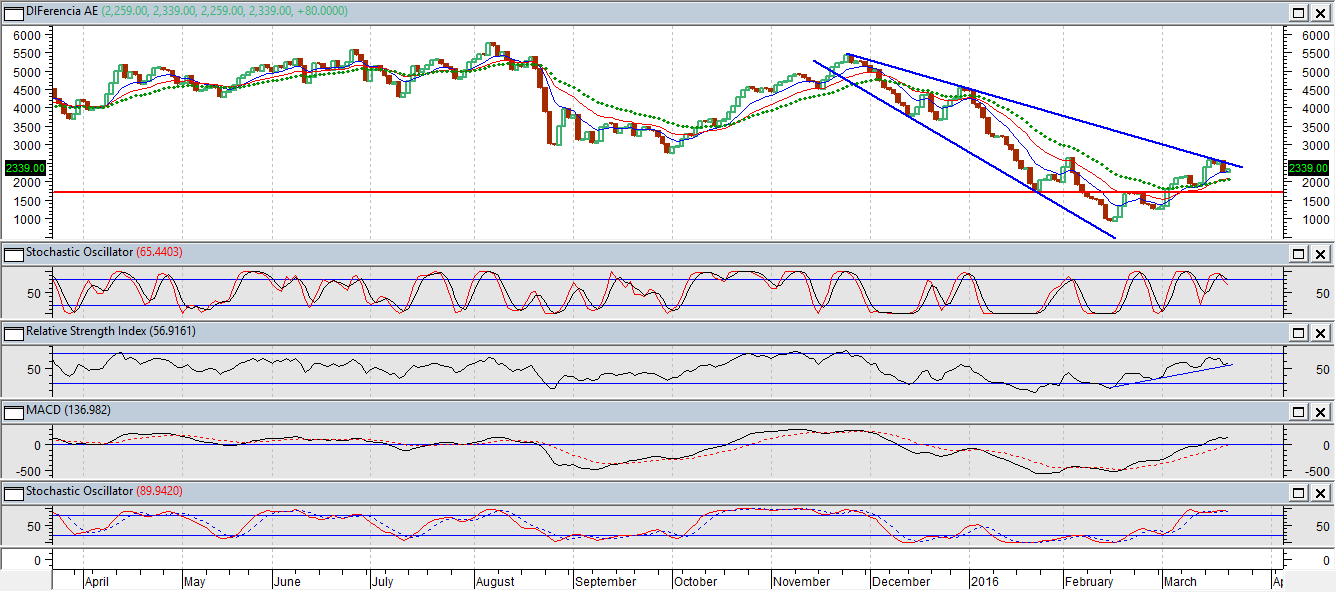Close the Stochastic Oscillator (89.9420) panel
The image size is (1336, 592).
(x=1320, y=493)
